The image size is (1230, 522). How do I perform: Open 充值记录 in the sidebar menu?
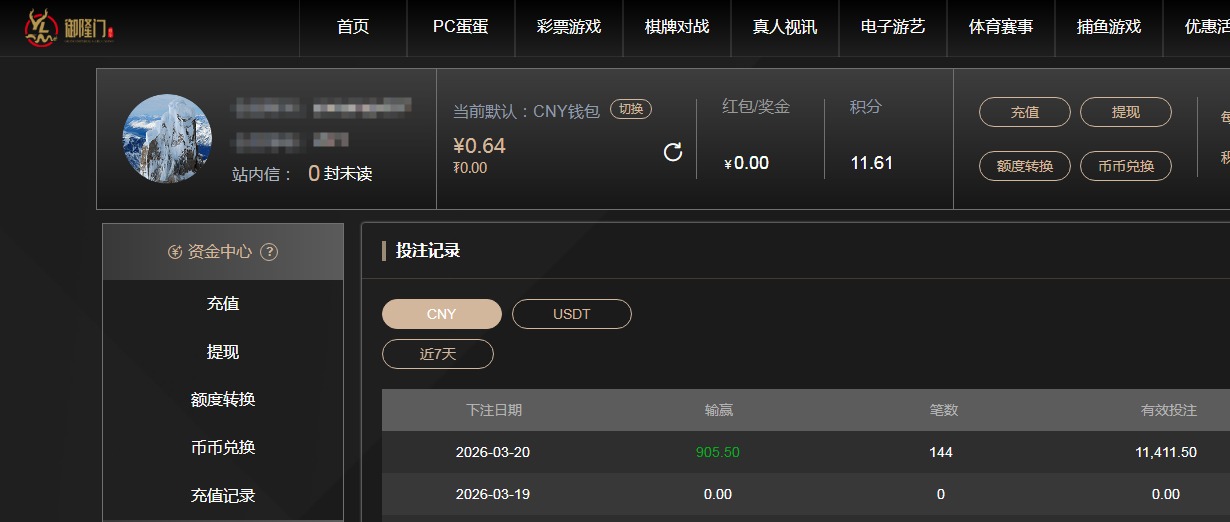click(x=223, y=496)
